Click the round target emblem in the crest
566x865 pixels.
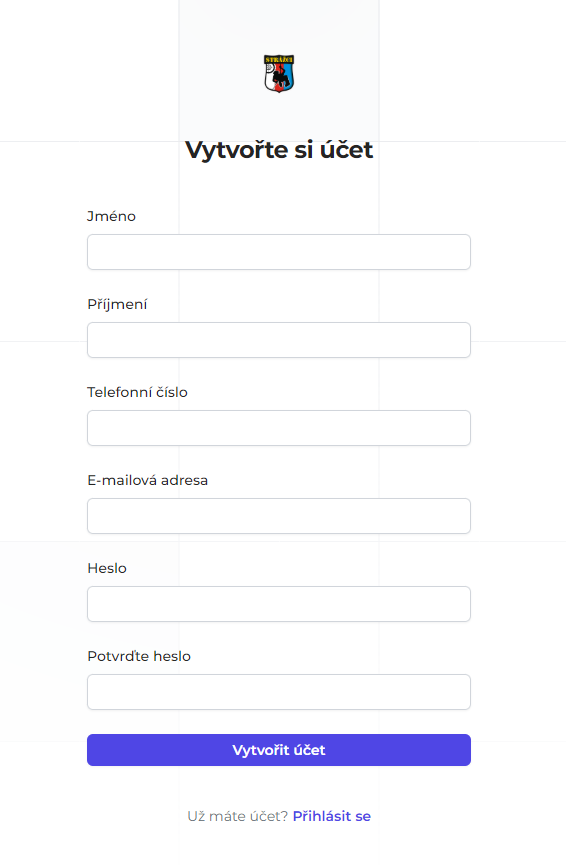pyautogui.click(x=269, y=68)
